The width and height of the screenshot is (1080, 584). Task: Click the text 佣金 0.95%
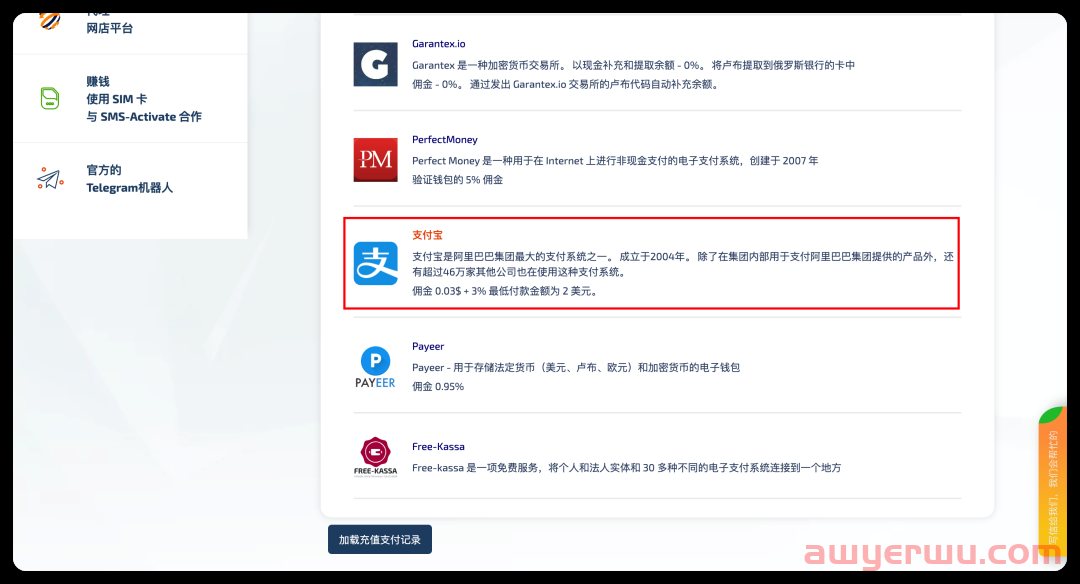[x=438, y=386]
